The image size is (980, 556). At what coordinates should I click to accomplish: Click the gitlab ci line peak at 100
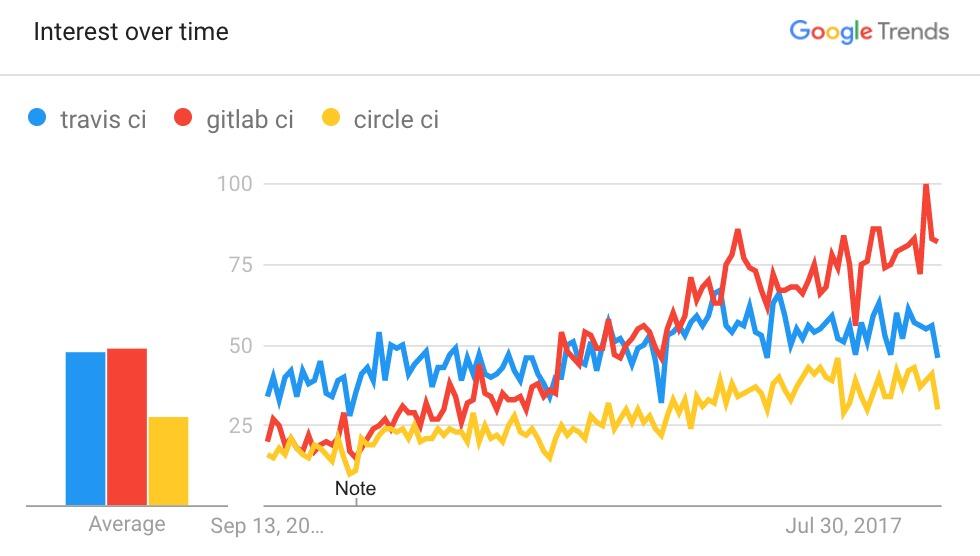[927, 185]
